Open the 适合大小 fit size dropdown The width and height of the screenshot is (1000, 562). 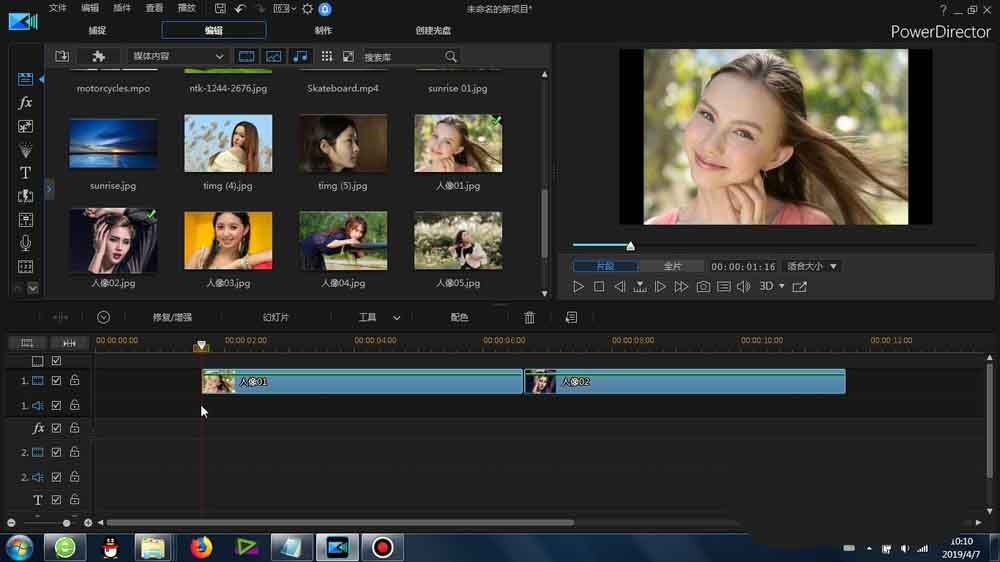click(812, 267)
